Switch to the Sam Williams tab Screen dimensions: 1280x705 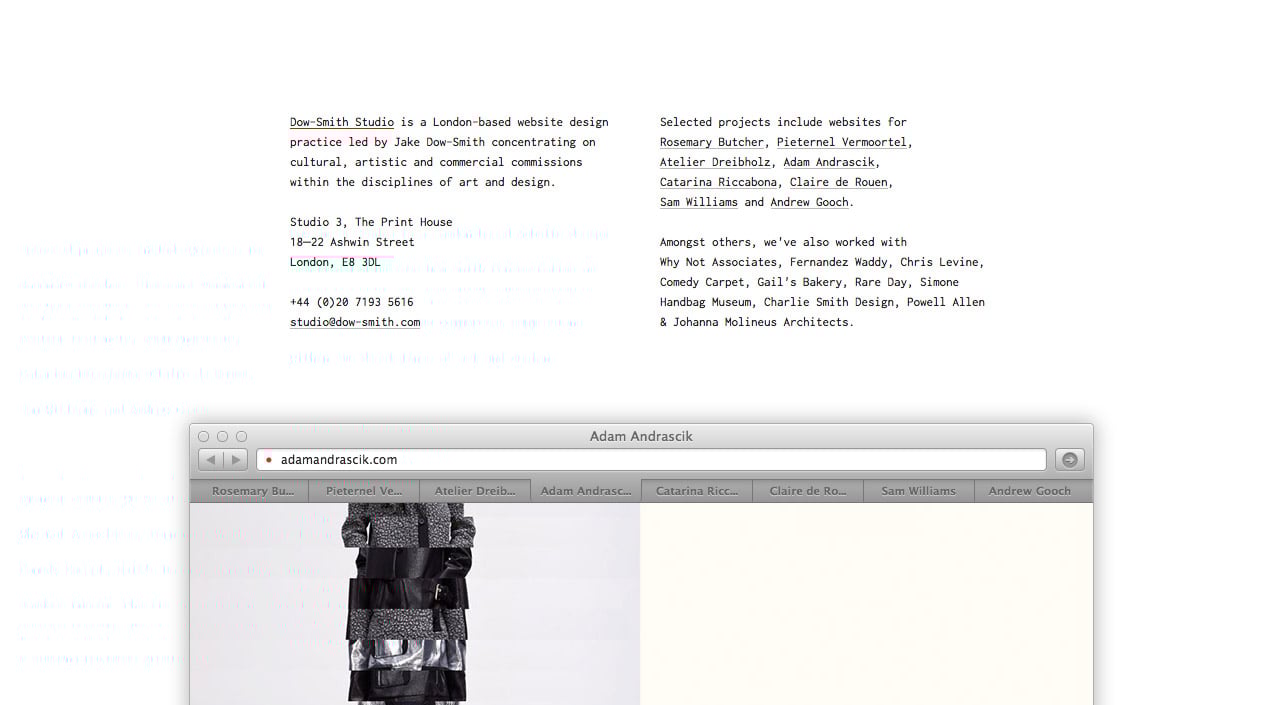[918, 491]
